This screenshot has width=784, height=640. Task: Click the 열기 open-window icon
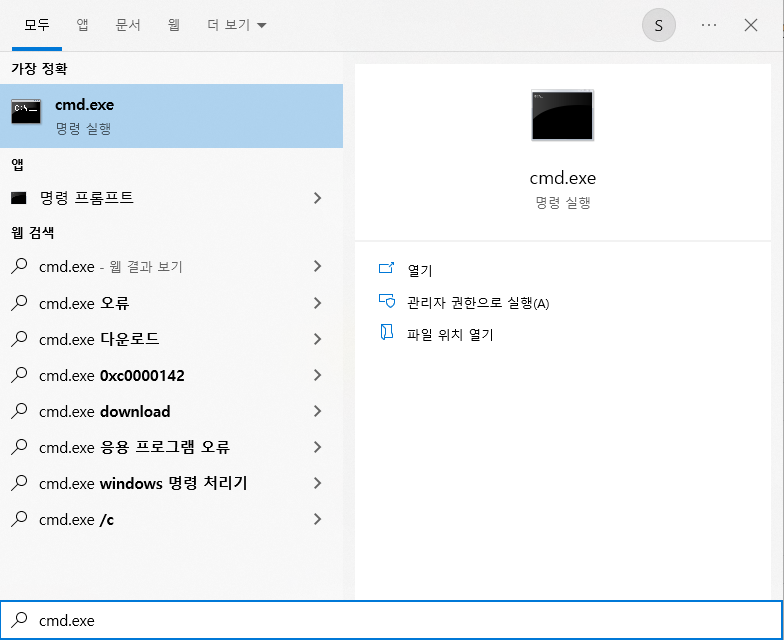click(x=386, y=268)
